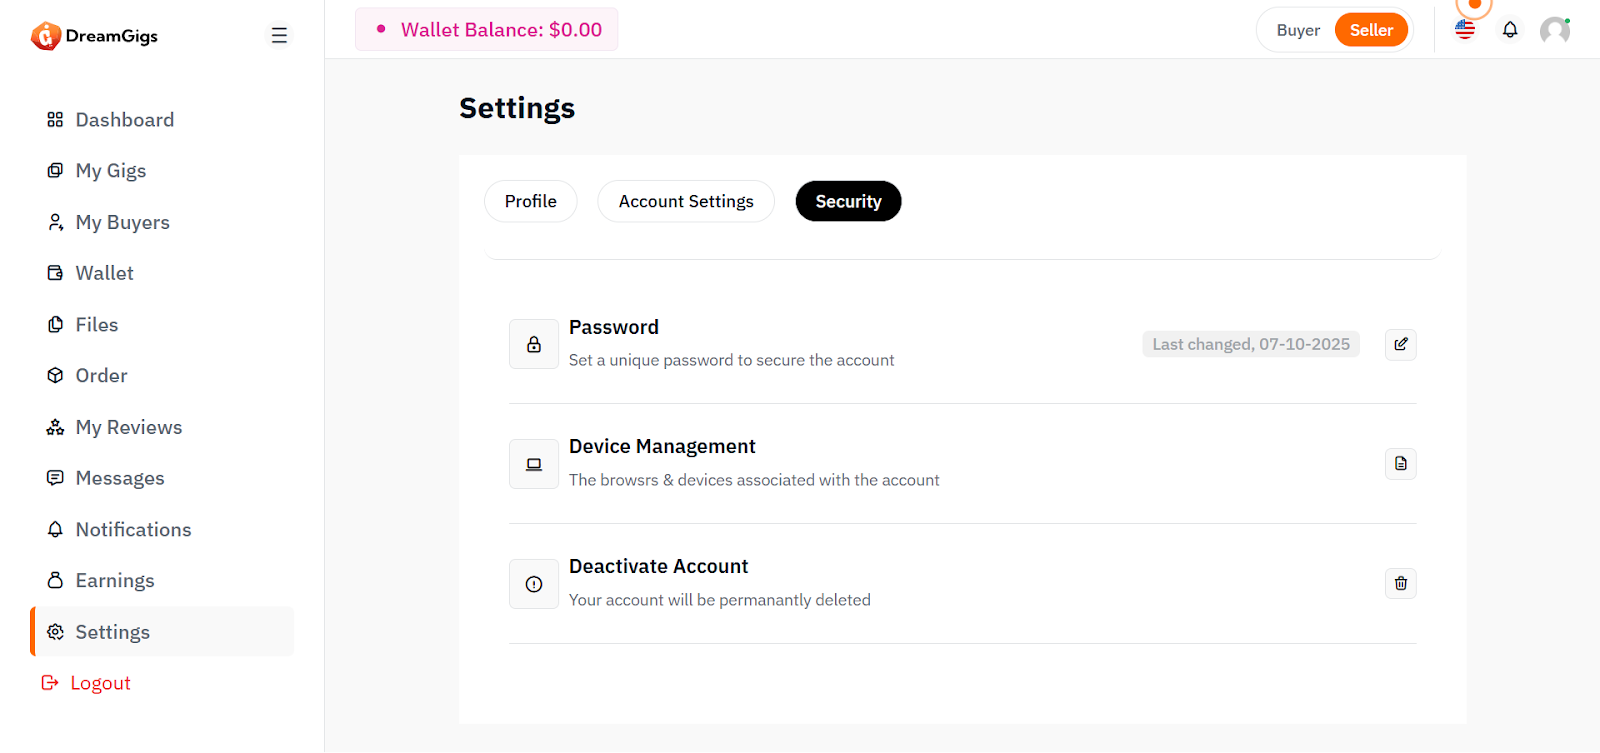Open My Gigs in sidebar
The height and width of the screenshot is (753, 1600).
(110, 171)
